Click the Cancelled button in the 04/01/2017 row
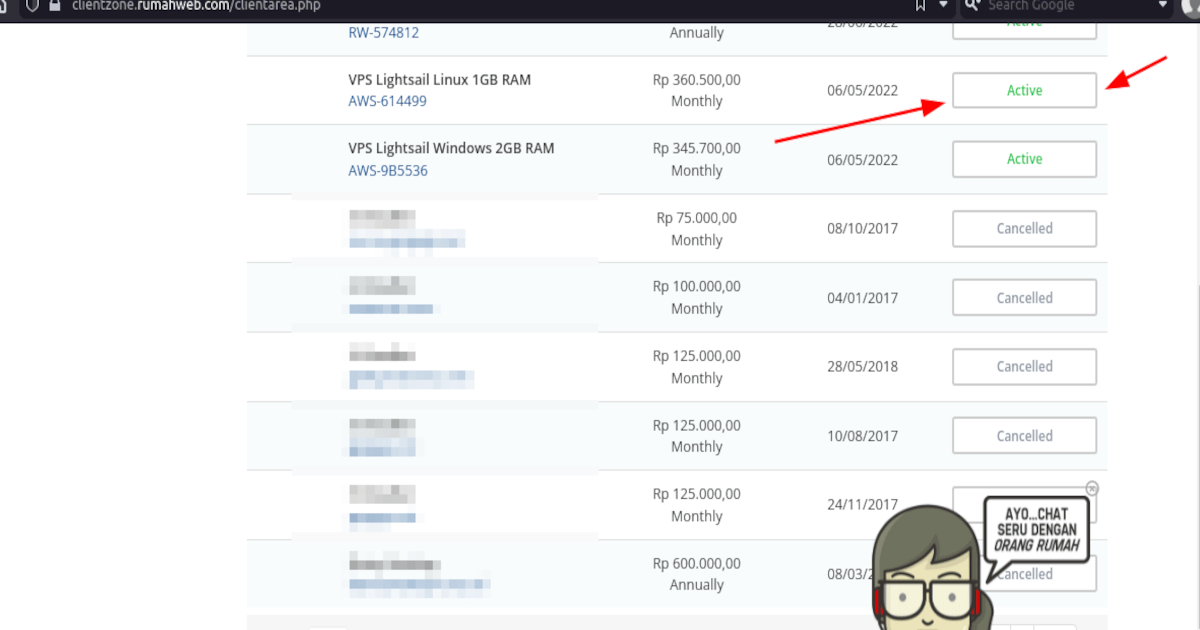The height and width of the screenshot is (630, 1200). [1024, 297]
